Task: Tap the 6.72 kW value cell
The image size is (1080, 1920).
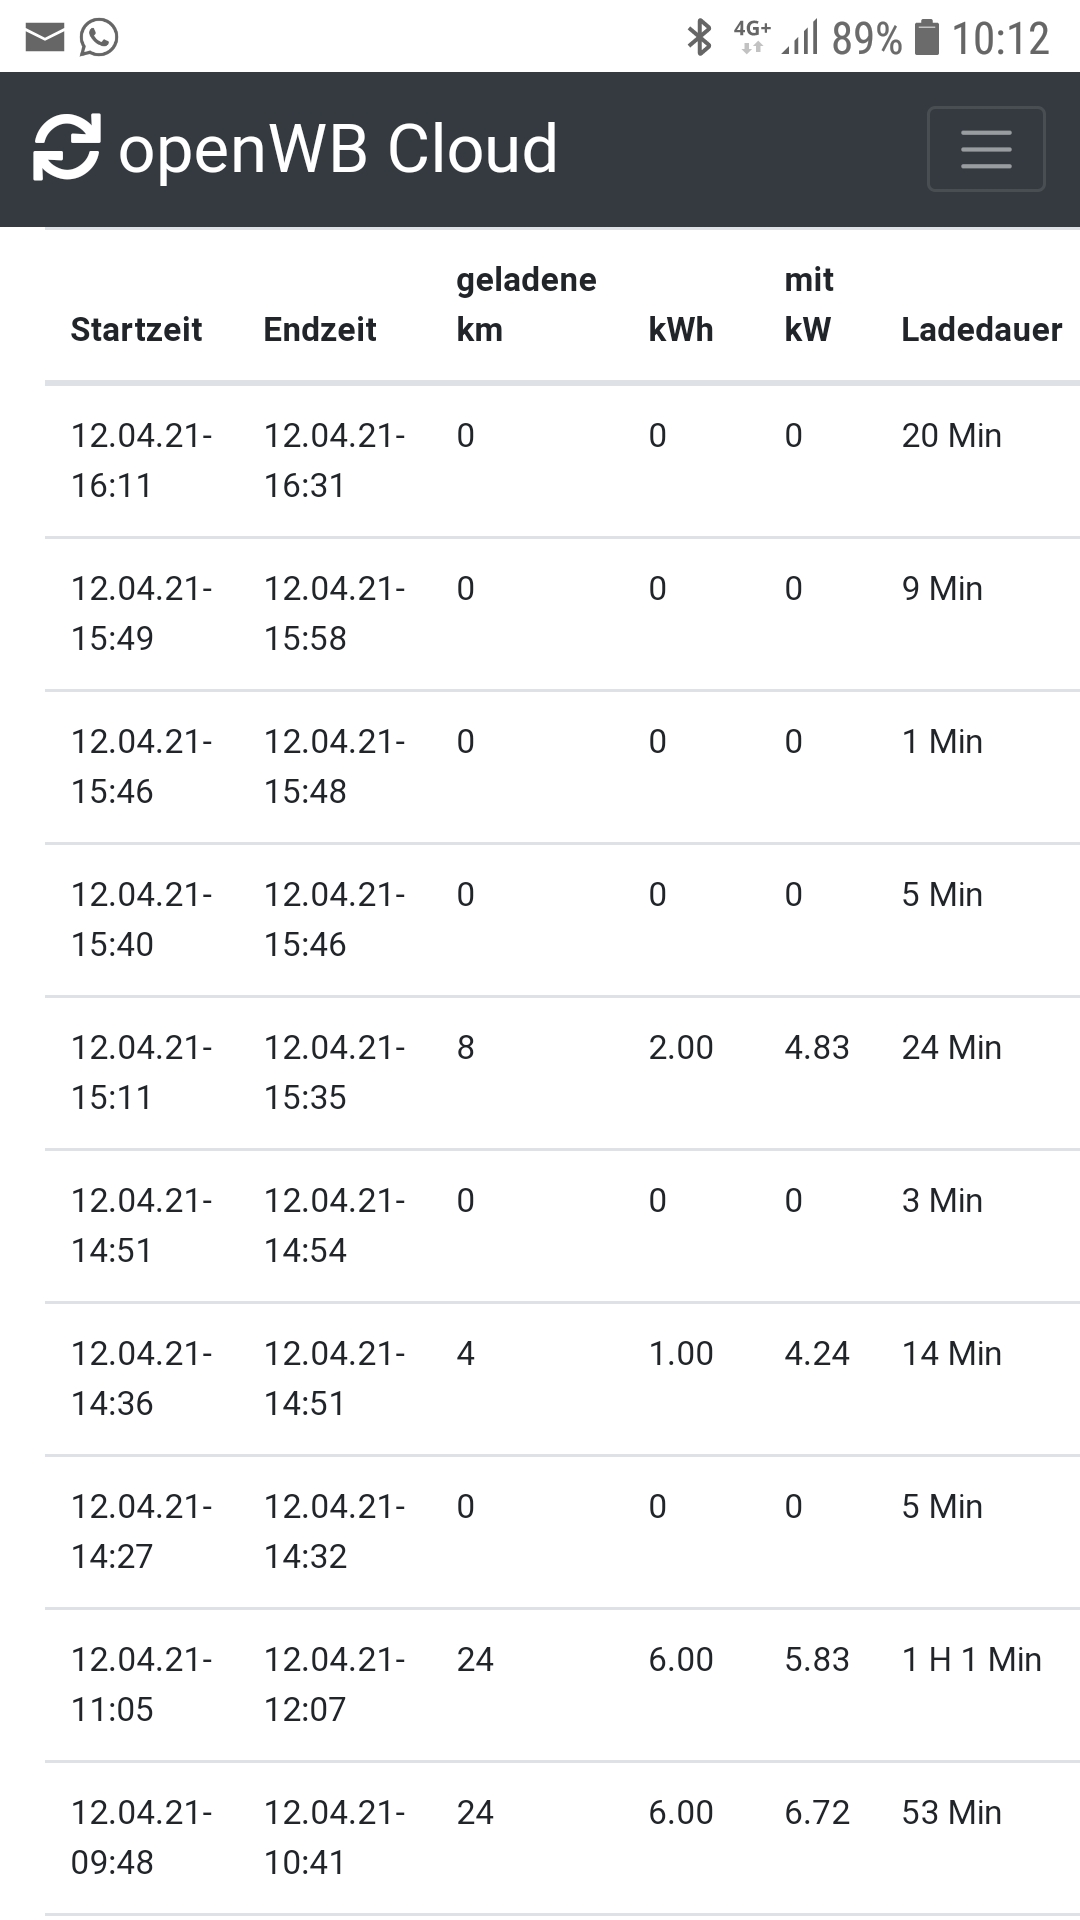Action: coord(817,1812)
